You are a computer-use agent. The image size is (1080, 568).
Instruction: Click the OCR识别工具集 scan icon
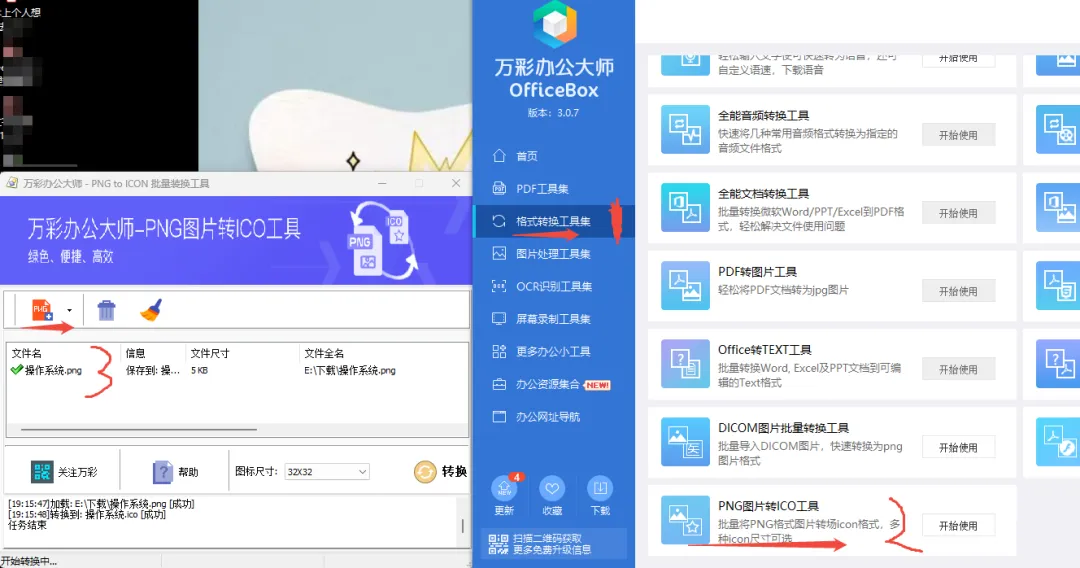pyautogui.click(x=499, y=286)
